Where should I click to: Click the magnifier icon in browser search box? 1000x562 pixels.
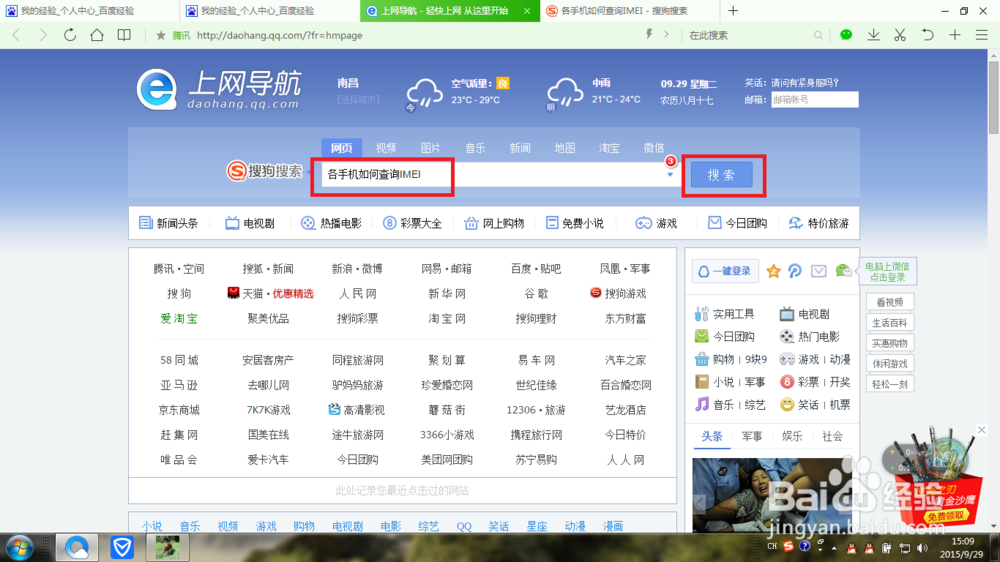tap(818, 35)
